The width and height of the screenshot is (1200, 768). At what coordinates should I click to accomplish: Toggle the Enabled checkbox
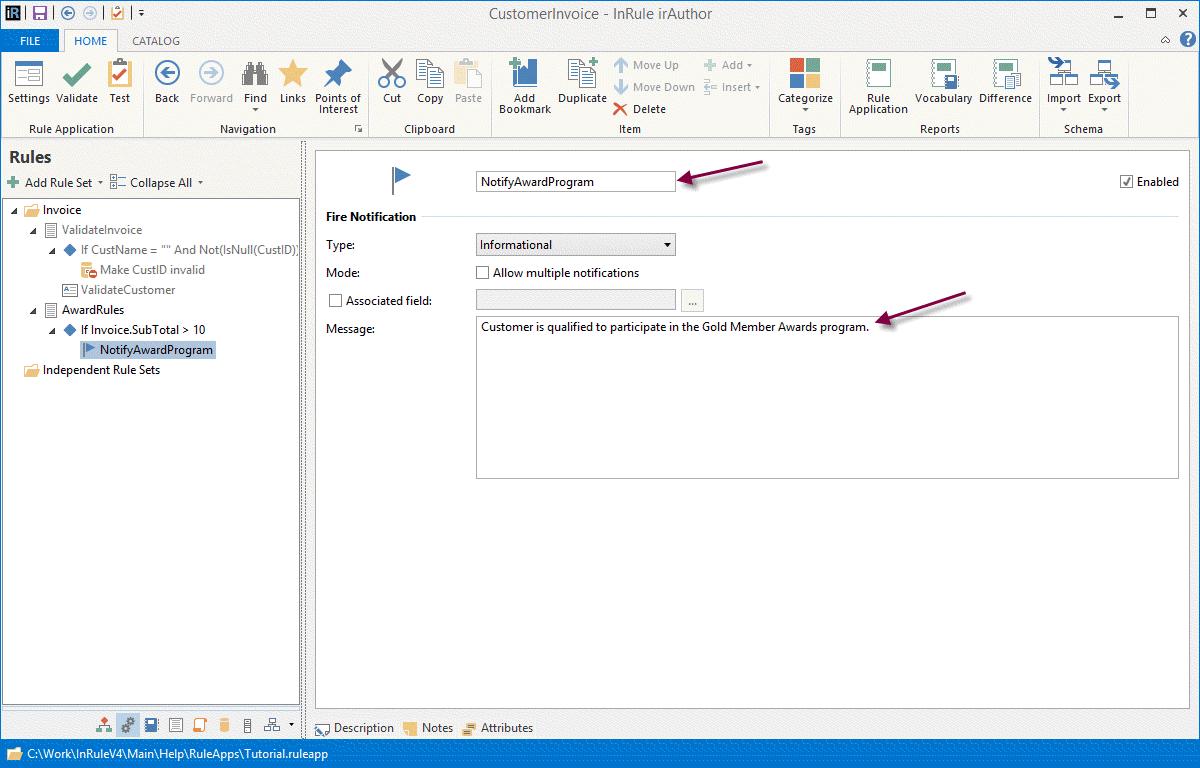click(x=1127, y=182)
